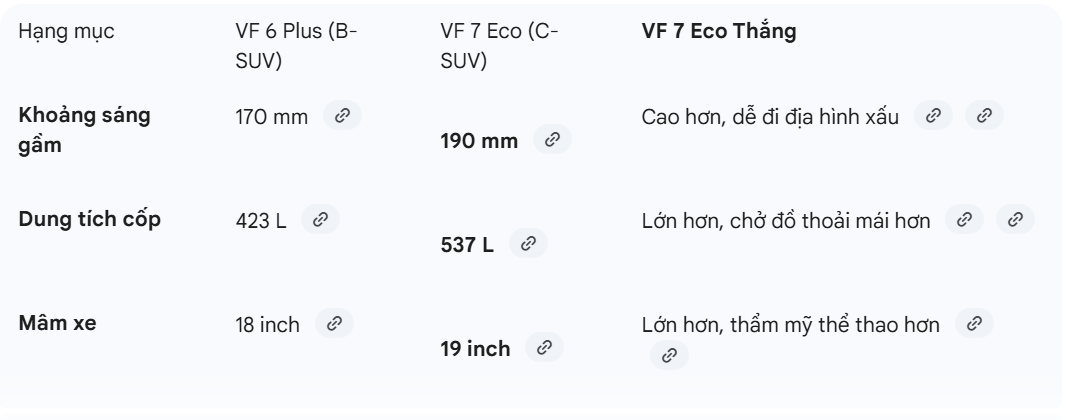
Task: Open the source link beside 19 inch
Action: tap(544, 348)
